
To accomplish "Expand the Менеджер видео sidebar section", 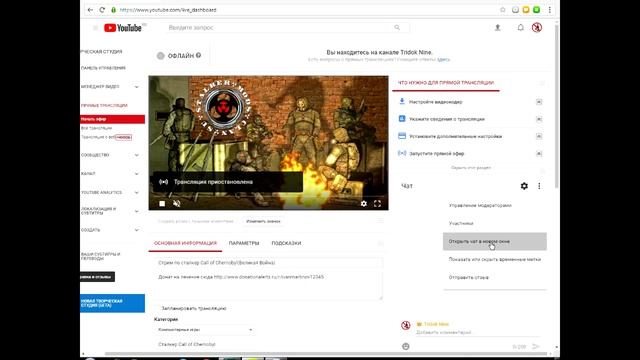I will pyautogui.click(x=136, y=87).
